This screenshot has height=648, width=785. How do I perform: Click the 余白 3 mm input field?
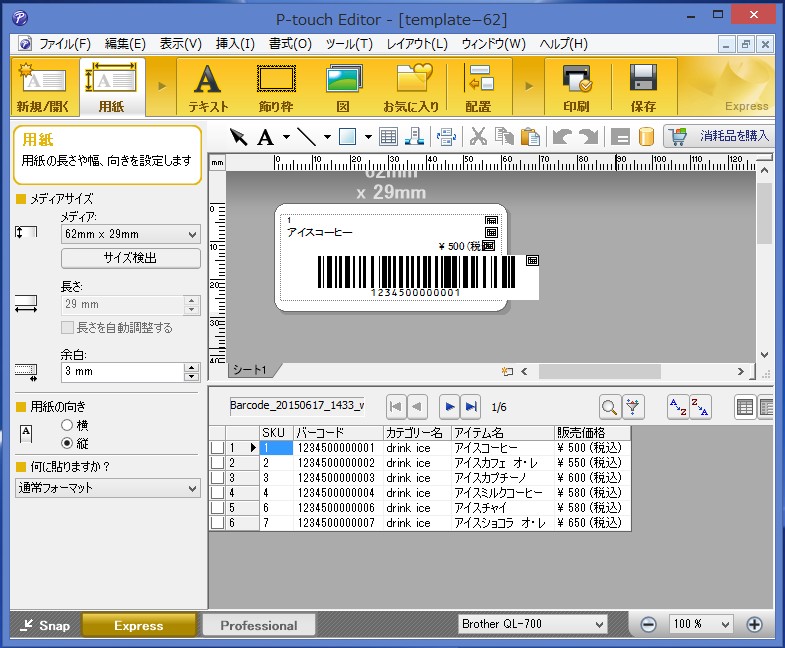pyautogui.click(x=123, y=372)
